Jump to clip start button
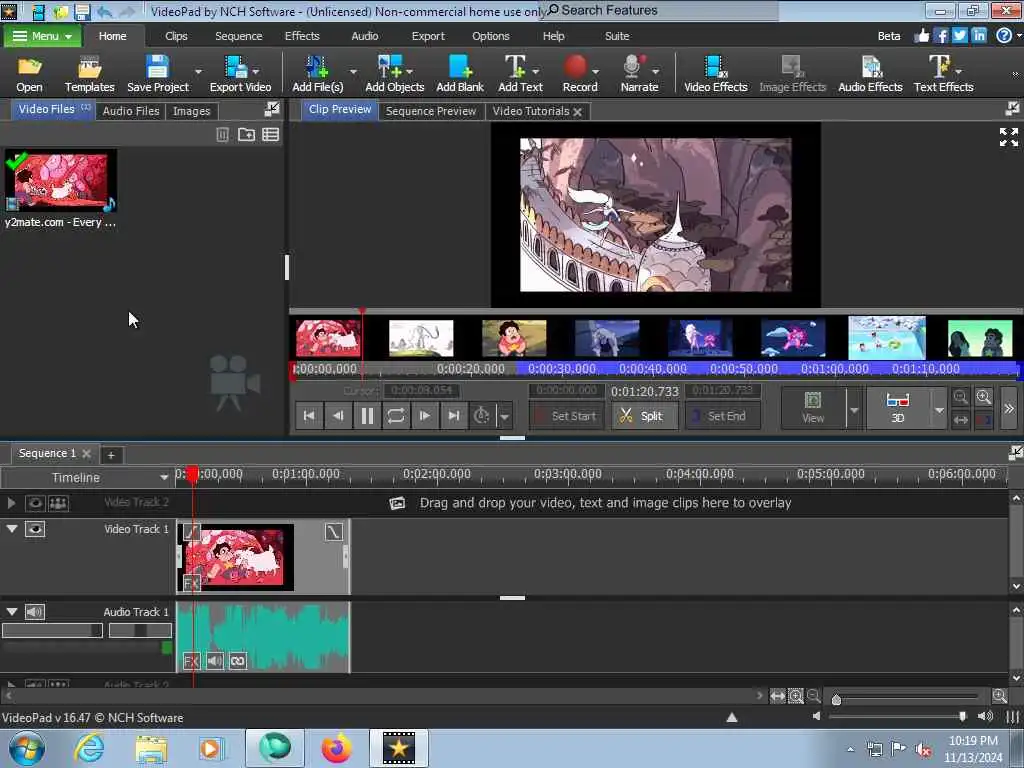Screen dimensions: 1024x768 click(309, 416)
